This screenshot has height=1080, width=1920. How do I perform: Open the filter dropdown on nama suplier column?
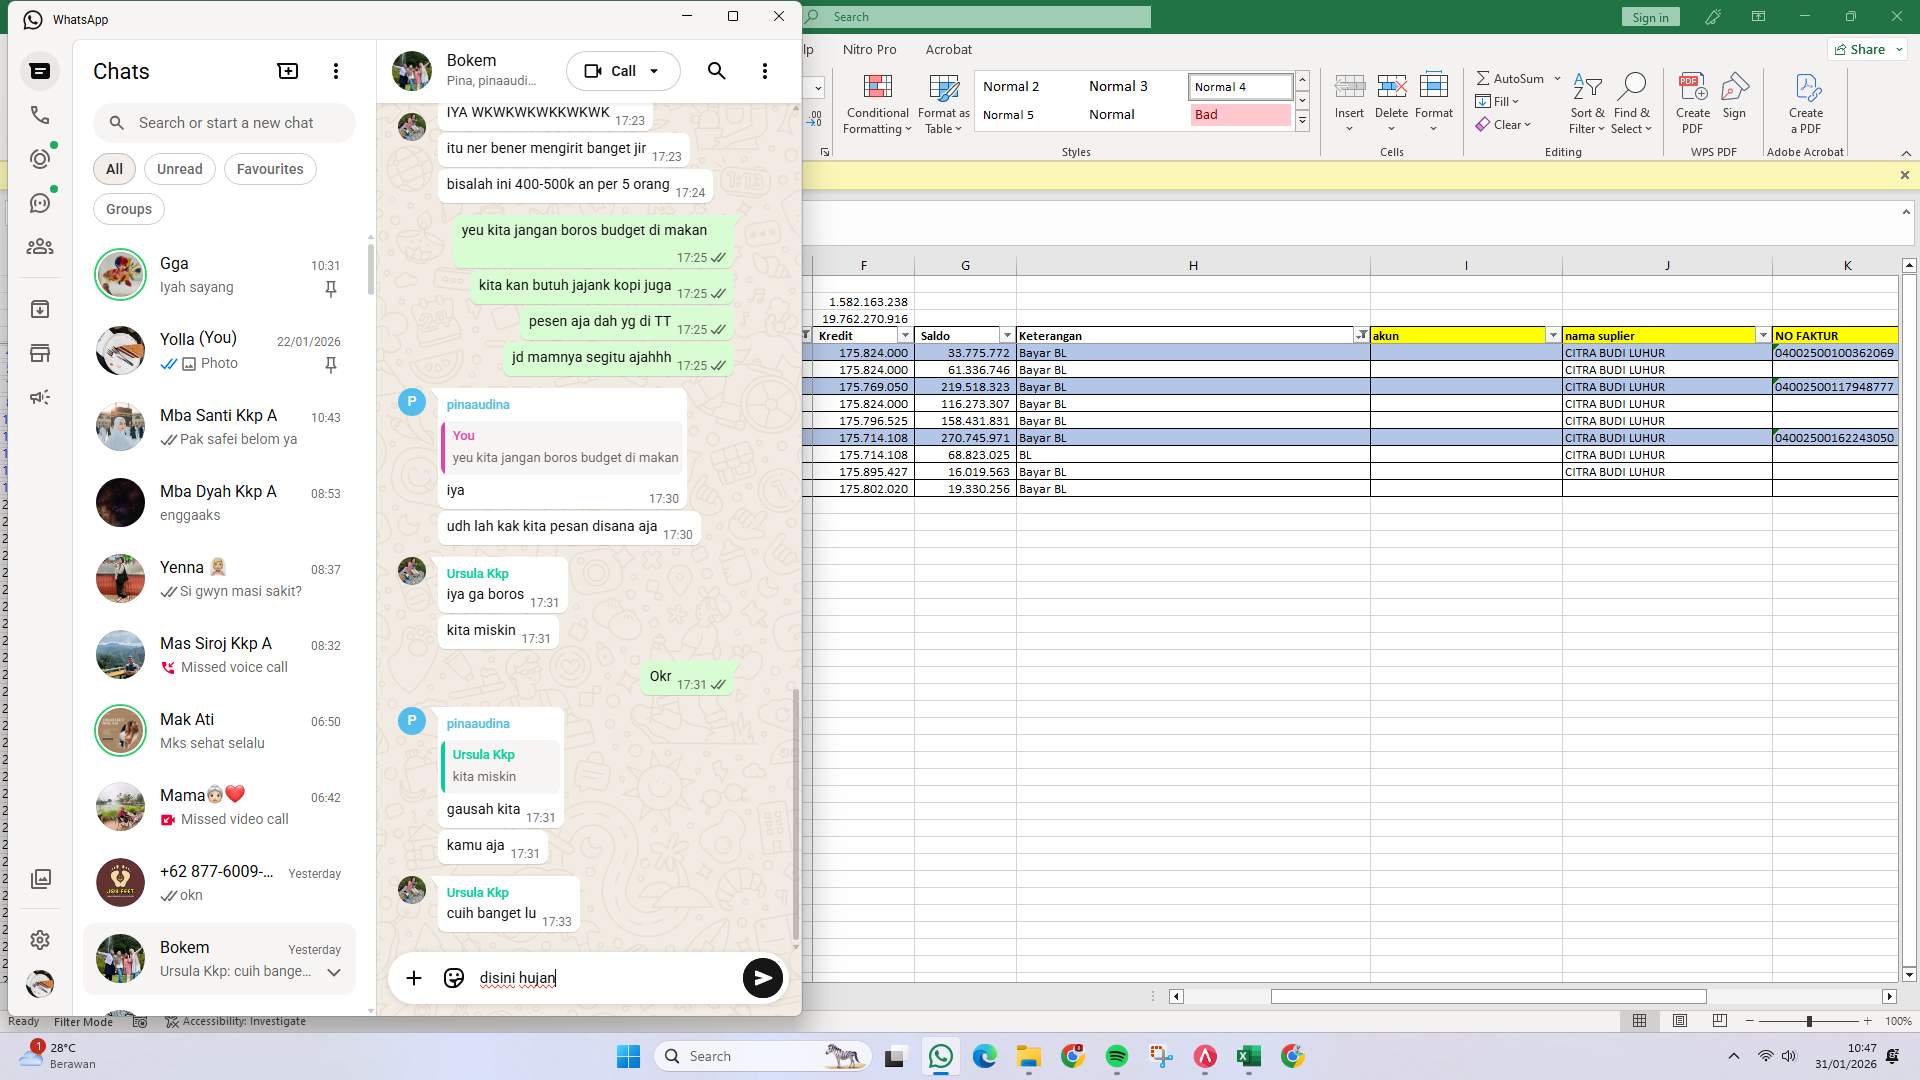point(1763,335)
